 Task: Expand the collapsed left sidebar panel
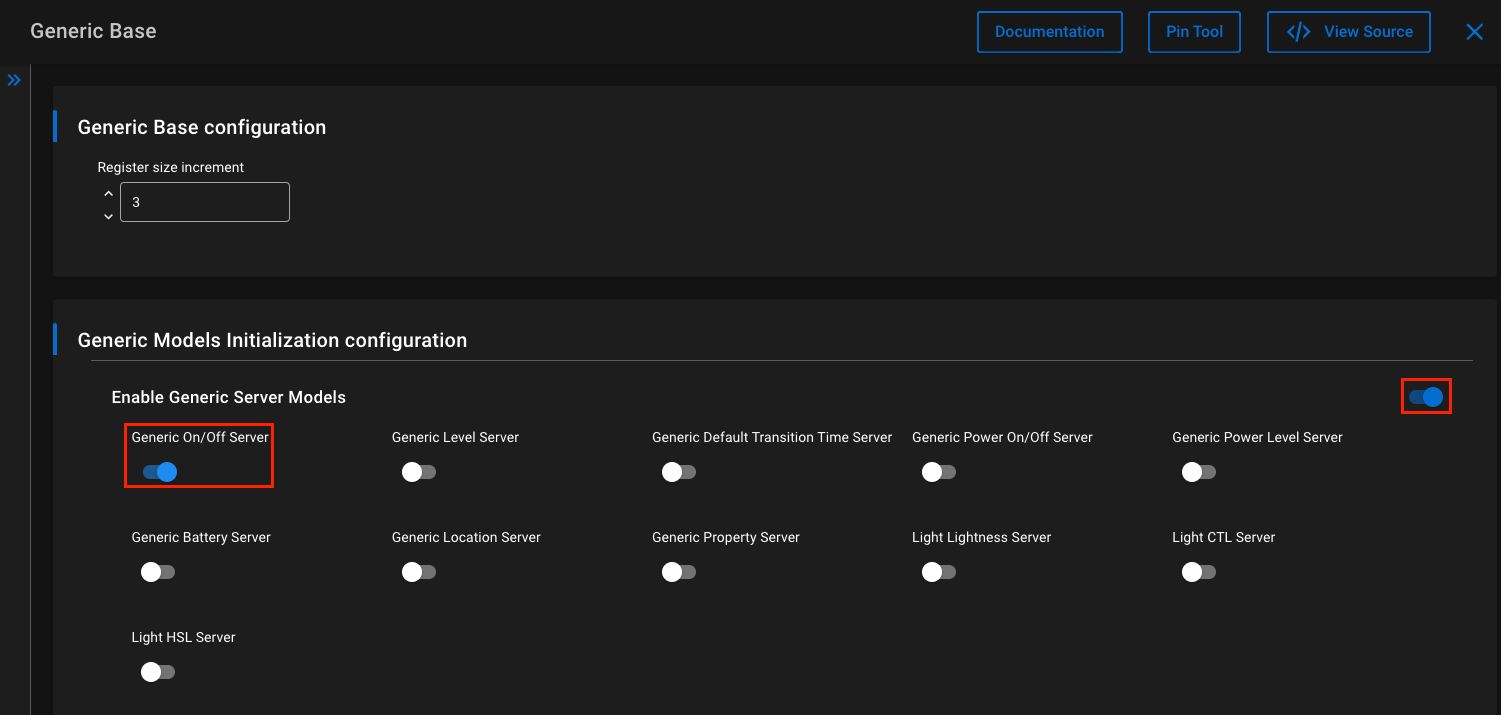(14, 78)
